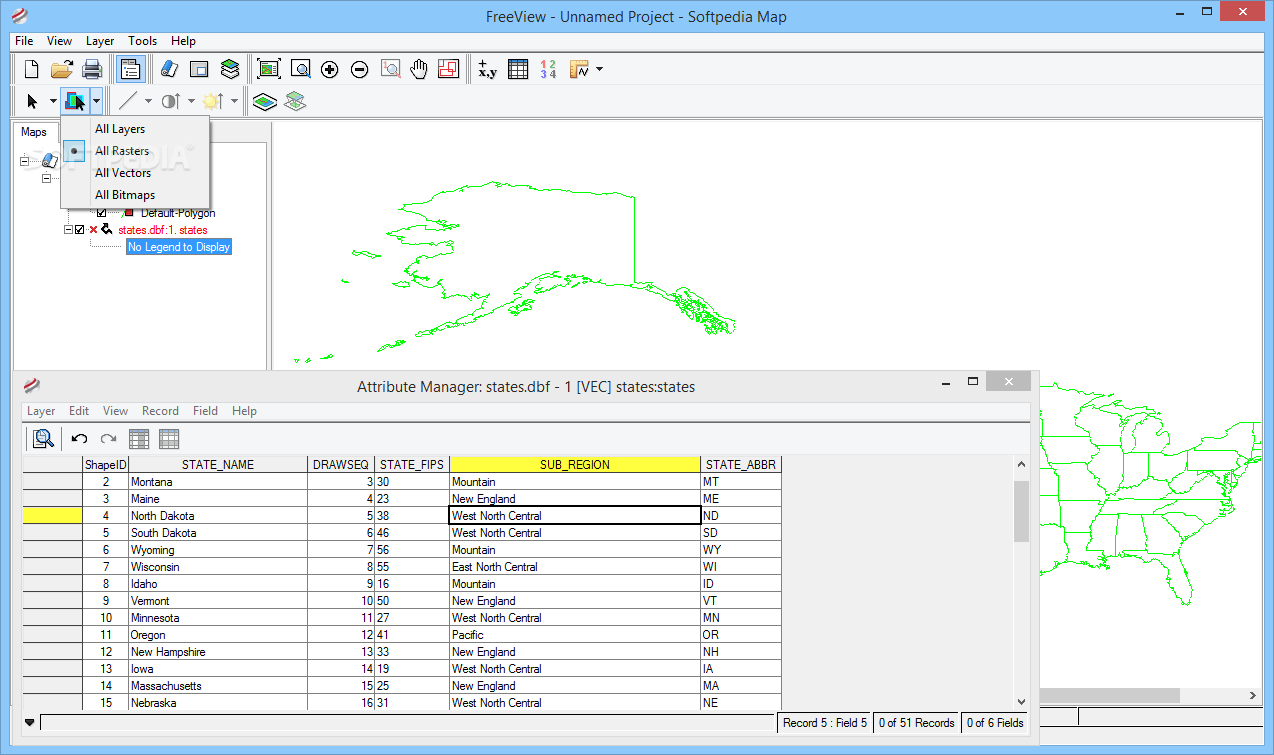Image resolution: width=1274 pixels, height=755 pixels.
Task: Open the line tool dropdown arrow
Action: tap(148, 101)
